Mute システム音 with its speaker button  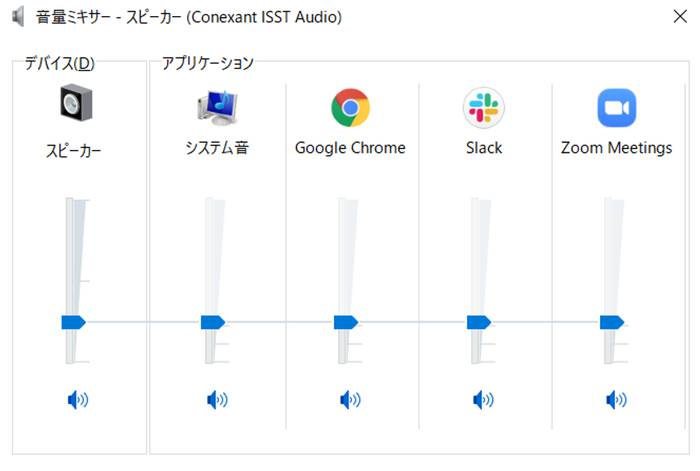tap(217, 400)
